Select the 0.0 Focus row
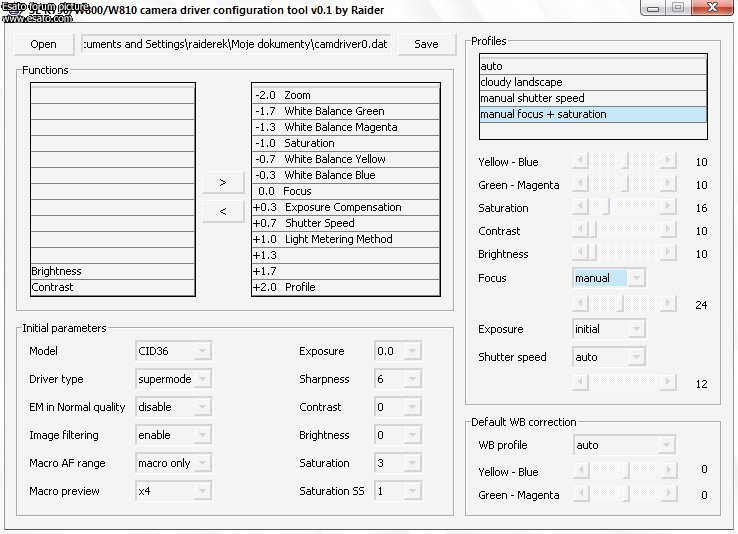The image size is (738, 534). tap(346, 191)
